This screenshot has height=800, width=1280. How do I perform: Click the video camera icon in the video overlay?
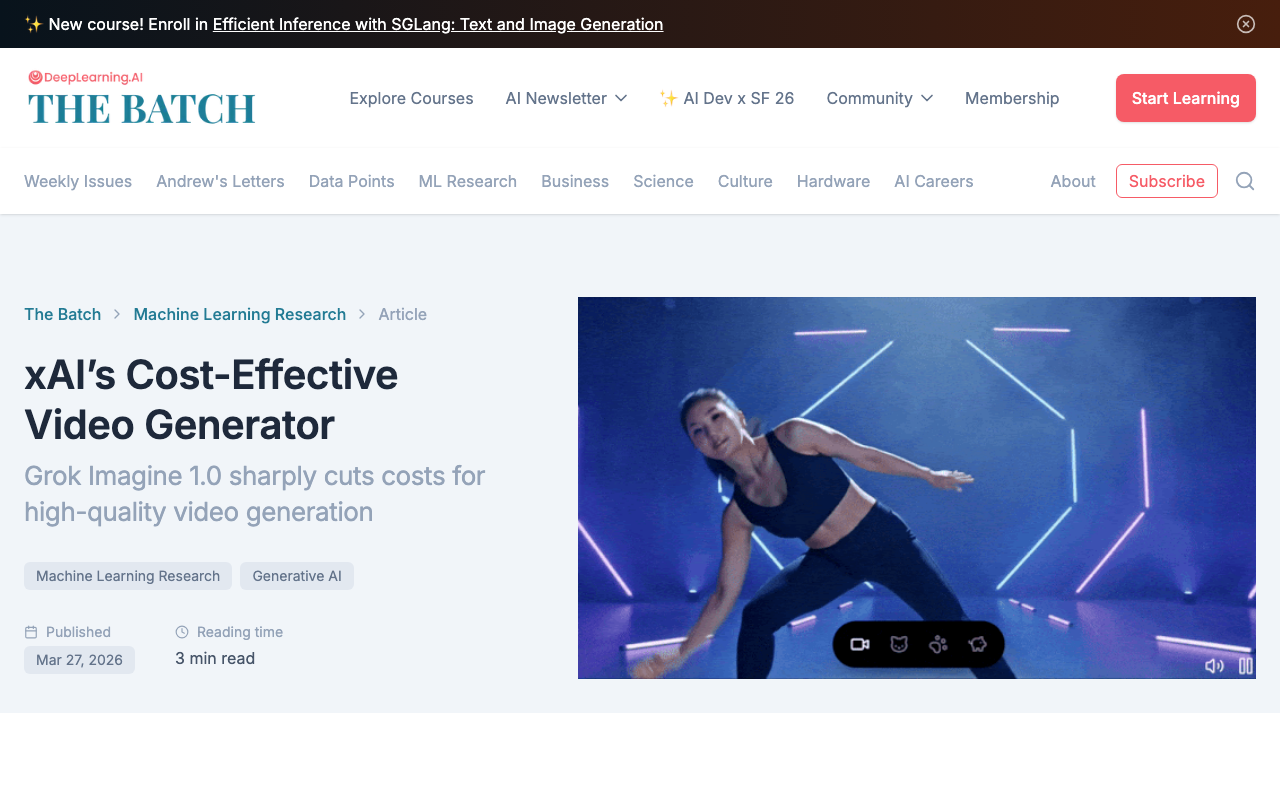point(859,644)
